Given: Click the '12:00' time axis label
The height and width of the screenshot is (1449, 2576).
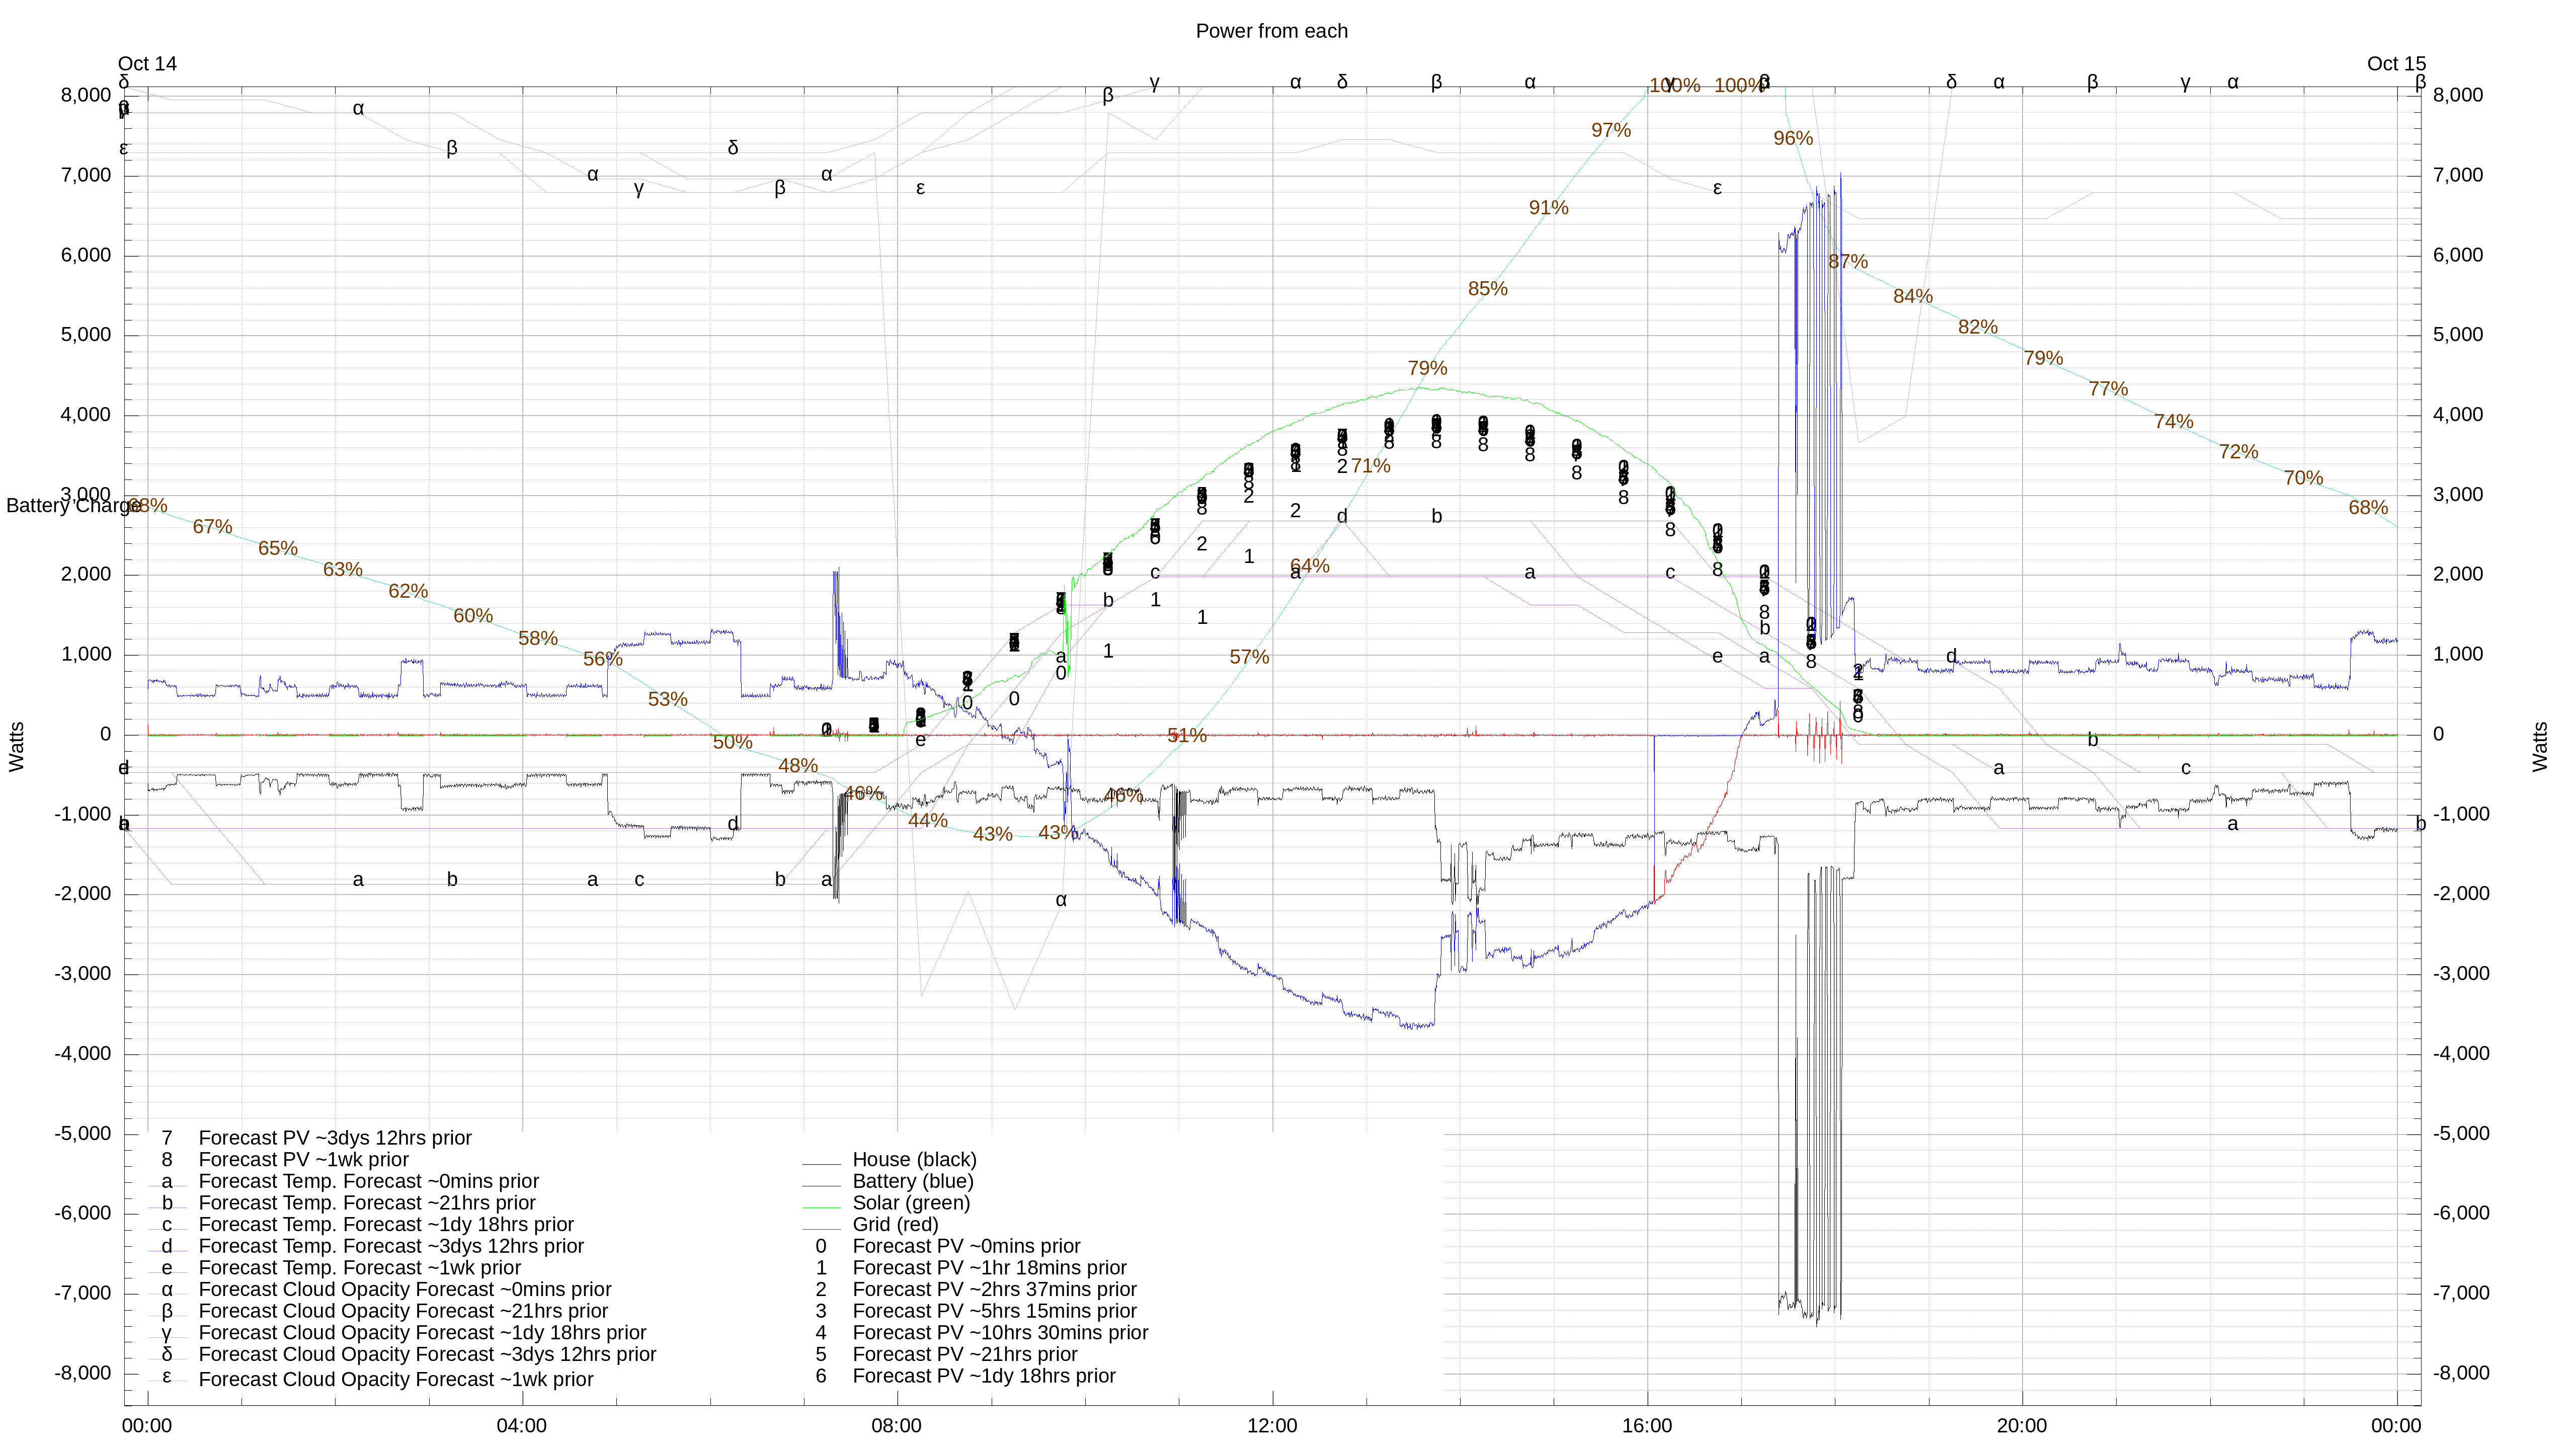Looking at the screenshot, I should pos(1272,1426).
